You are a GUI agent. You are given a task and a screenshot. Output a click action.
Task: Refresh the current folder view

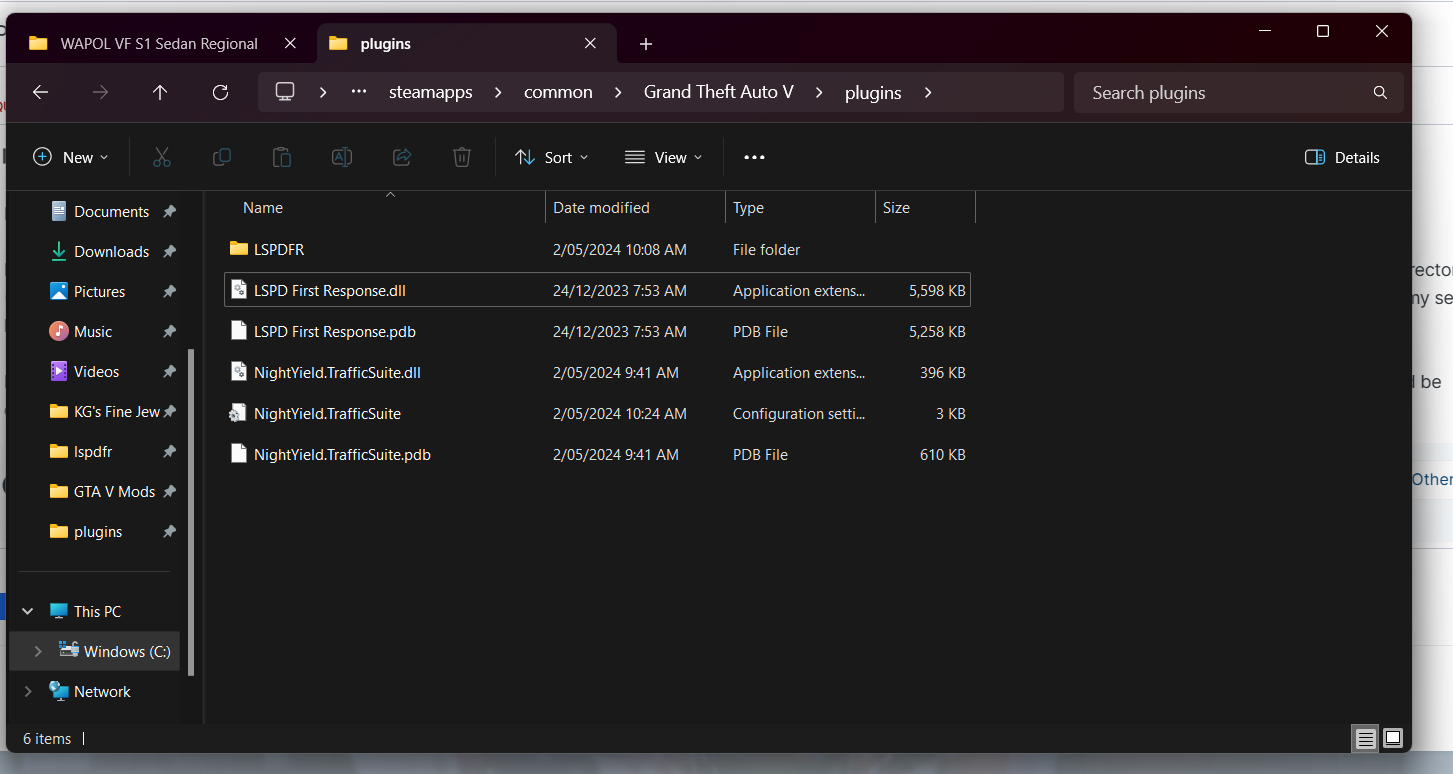tap(221, 92)
